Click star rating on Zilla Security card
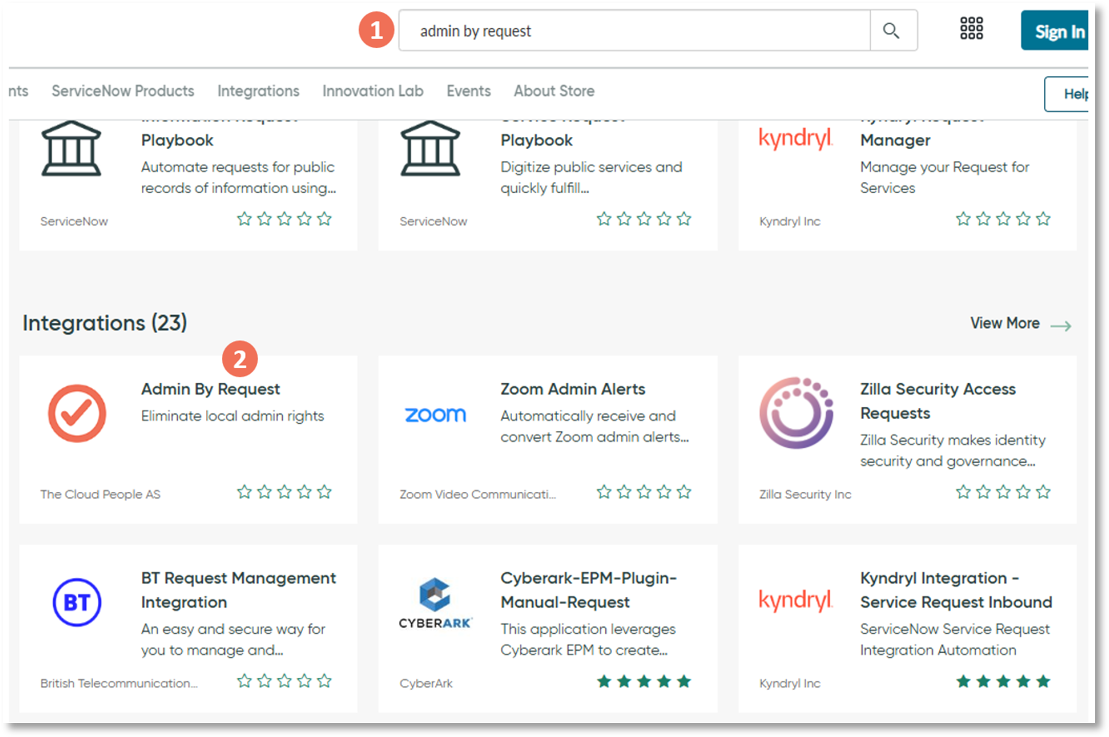 tap(1003, 492)
